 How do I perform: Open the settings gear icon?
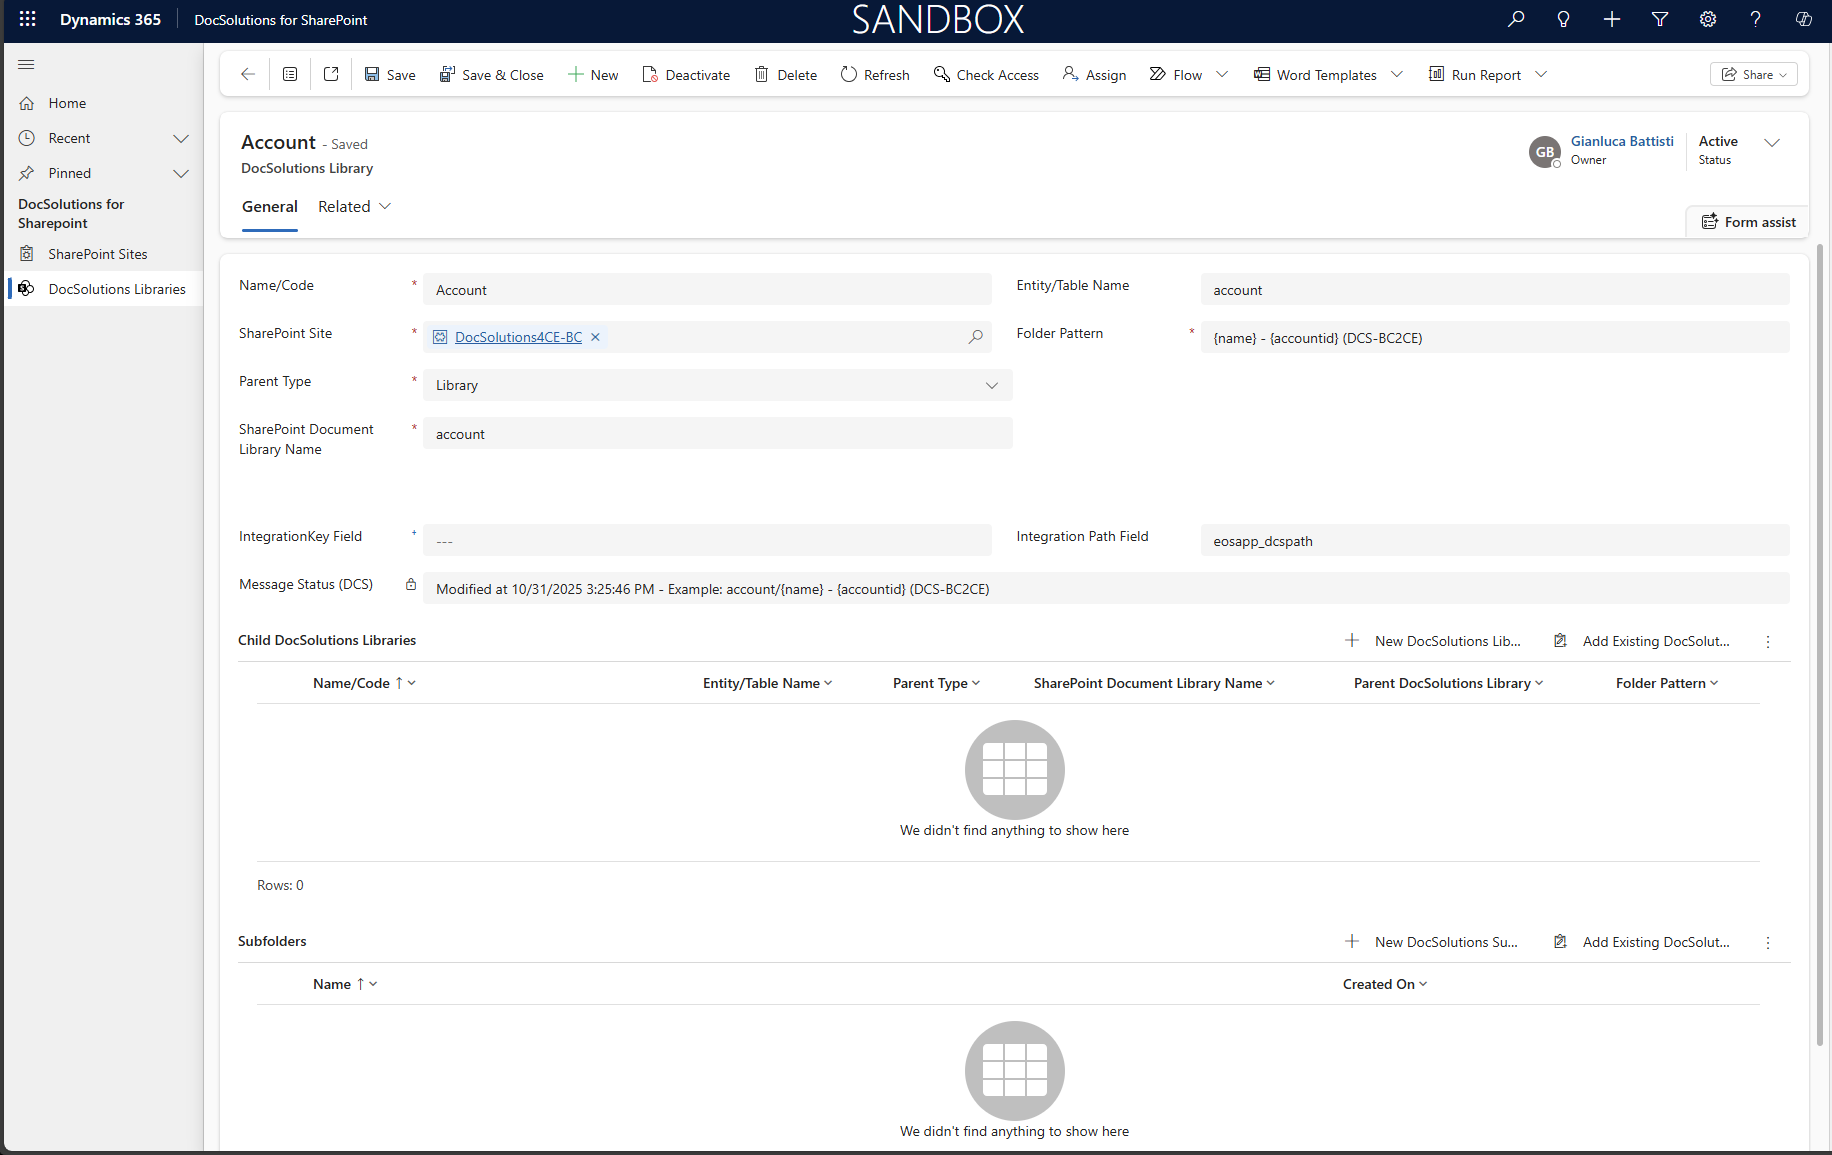pyautogui.click(x=1708, y=19)
